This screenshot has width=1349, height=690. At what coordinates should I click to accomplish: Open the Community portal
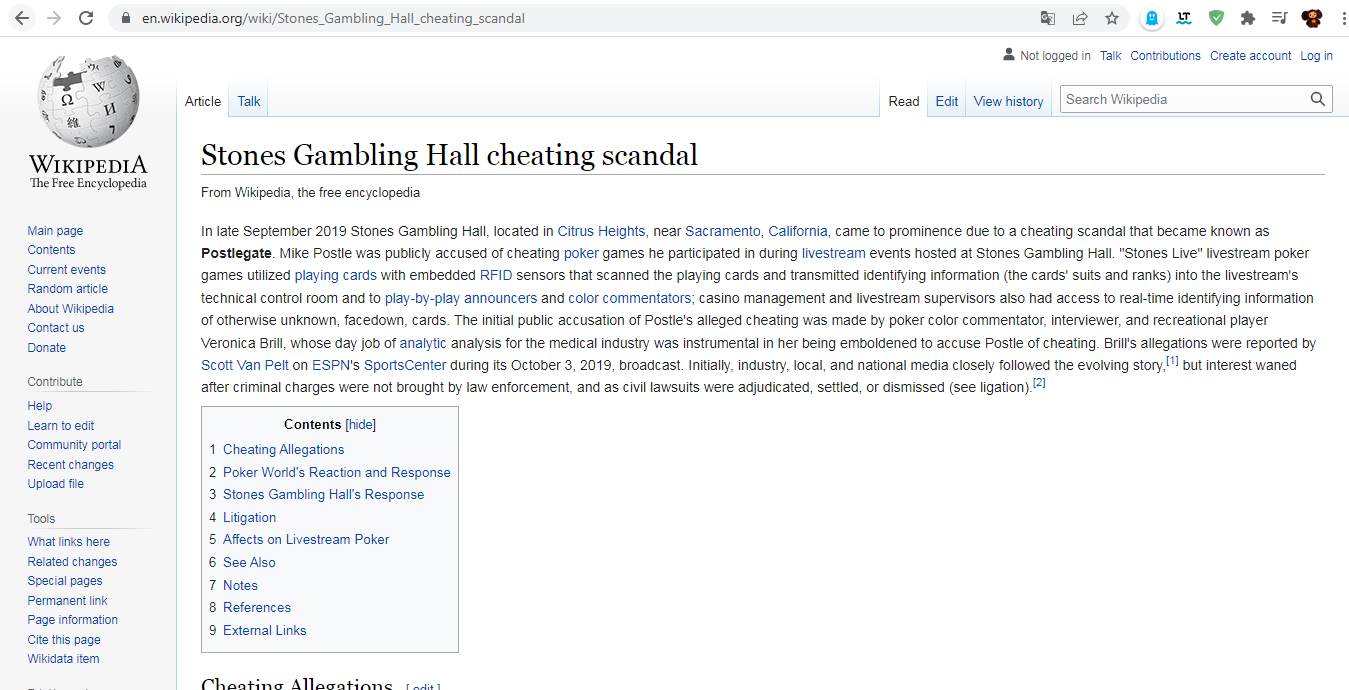74,445
